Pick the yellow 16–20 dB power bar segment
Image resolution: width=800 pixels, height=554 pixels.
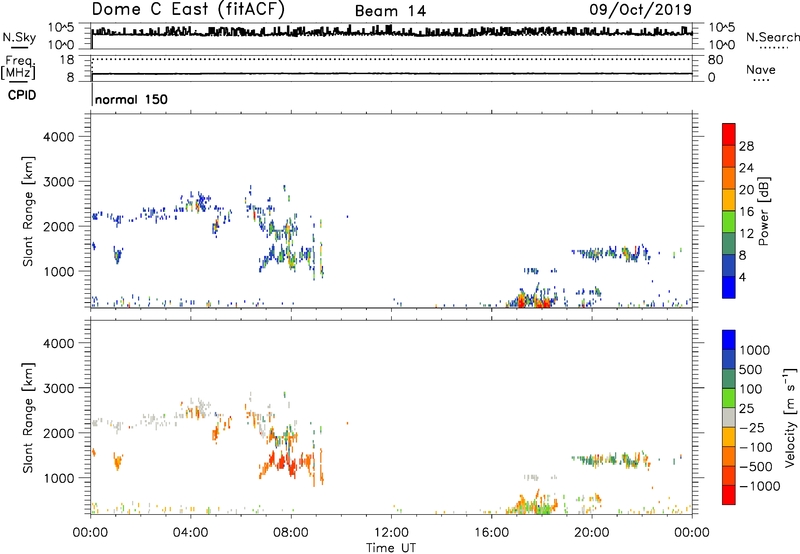tap(729, 200)
